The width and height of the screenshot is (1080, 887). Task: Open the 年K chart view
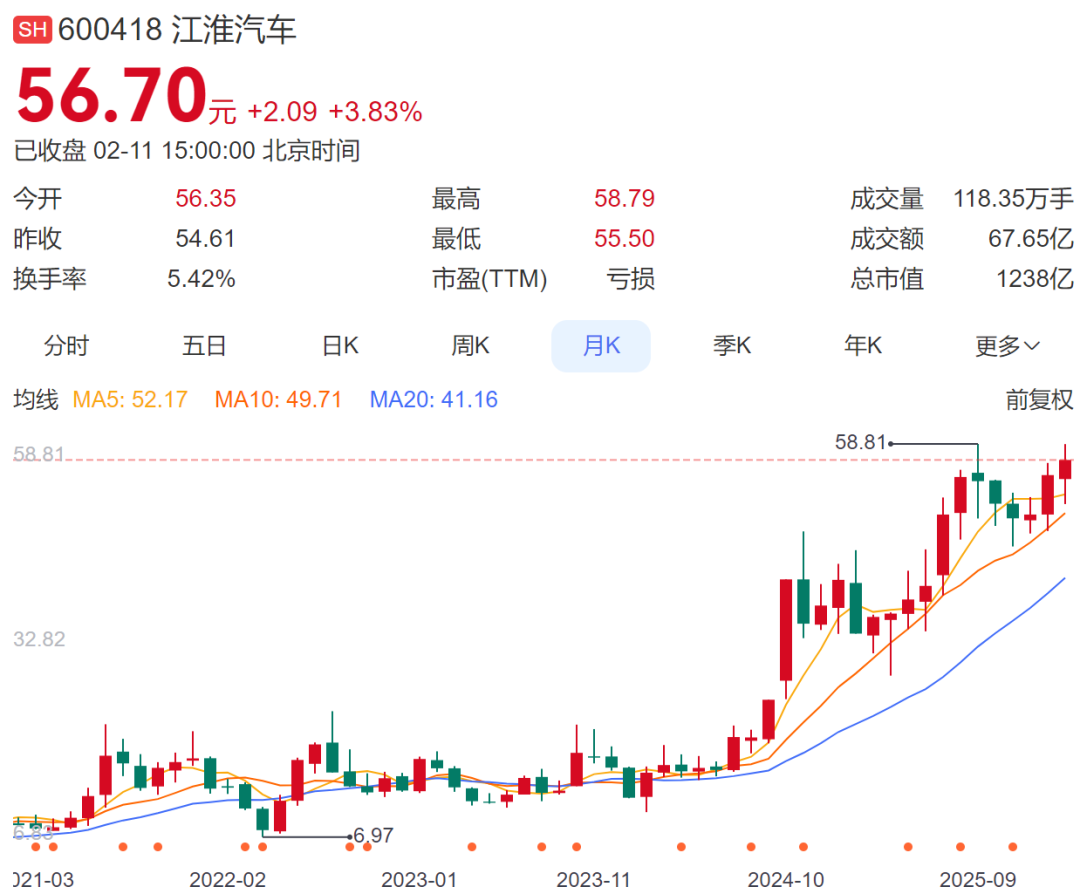(863, 346)
